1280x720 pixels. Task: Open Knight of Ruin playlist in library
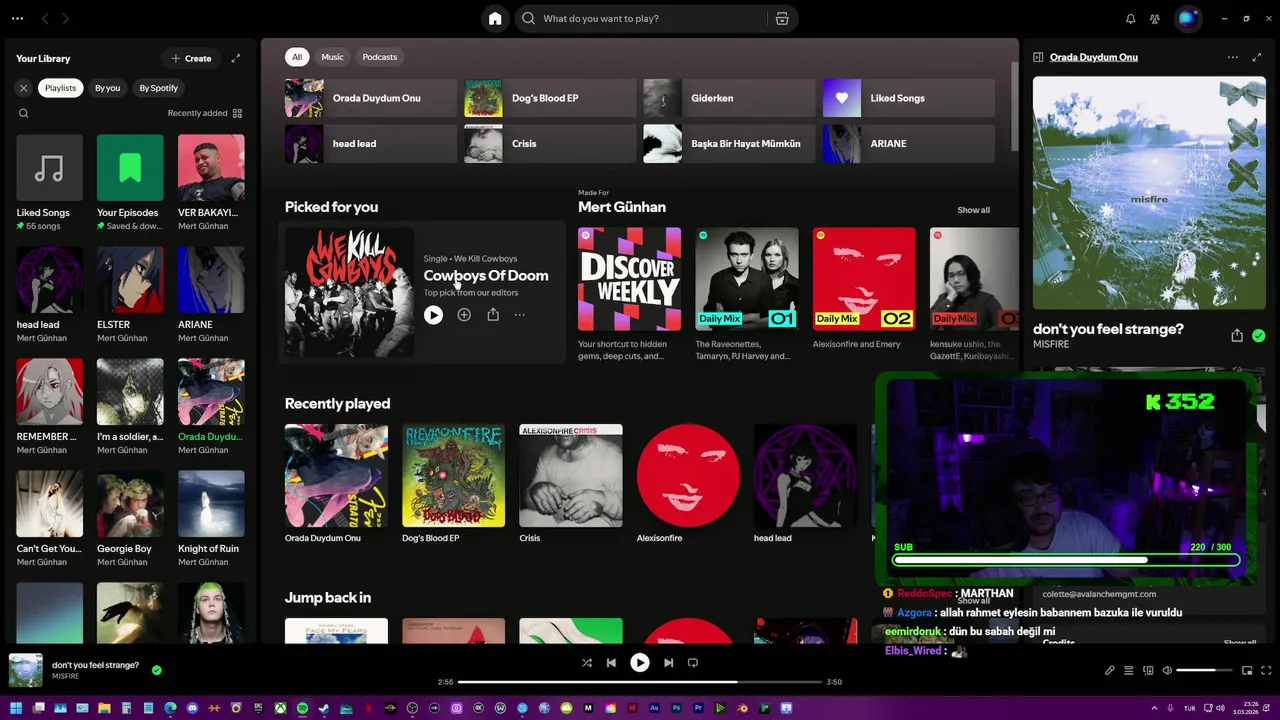tap(211, 519)
